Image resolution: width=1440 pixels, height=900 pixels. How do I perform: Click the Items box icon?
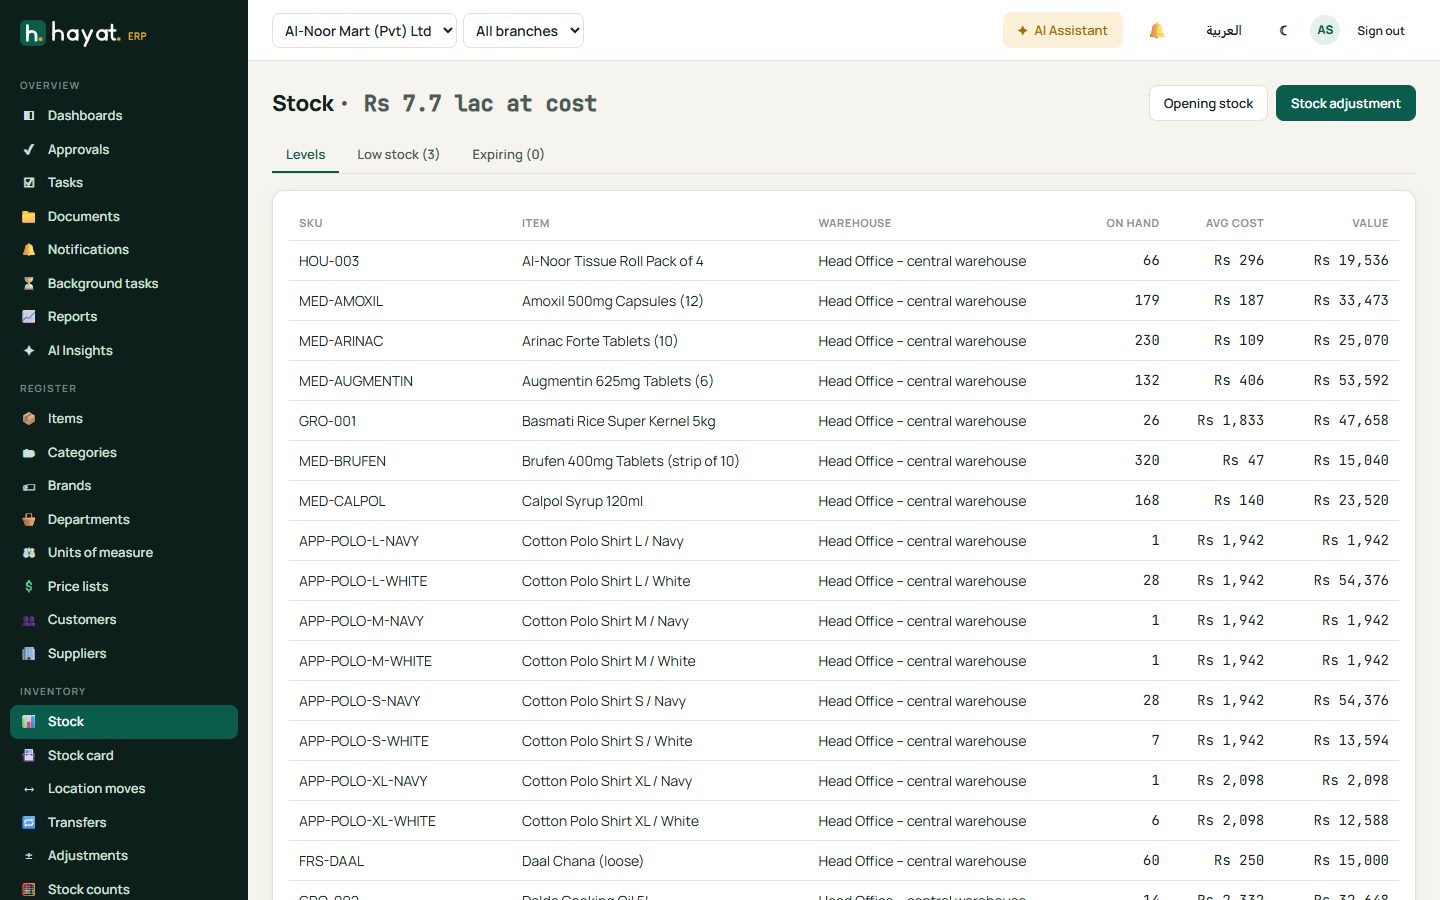click(29, 419)
